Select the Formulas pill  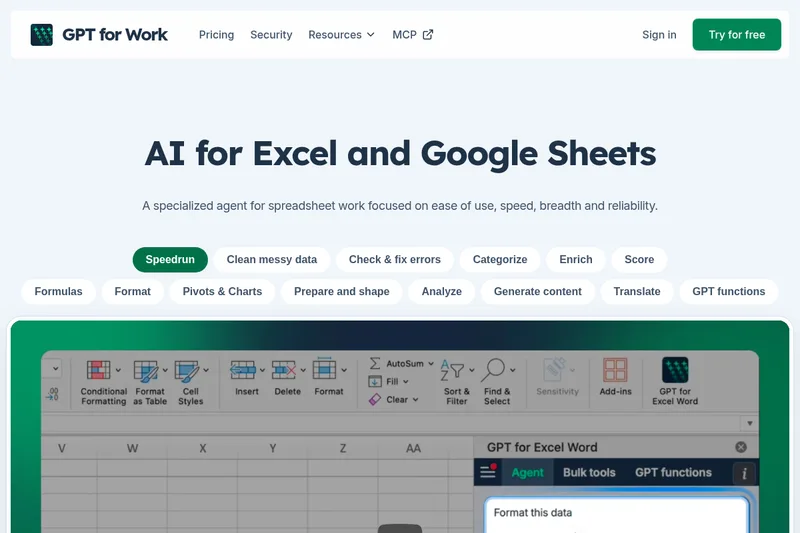(x=58, y=292)
